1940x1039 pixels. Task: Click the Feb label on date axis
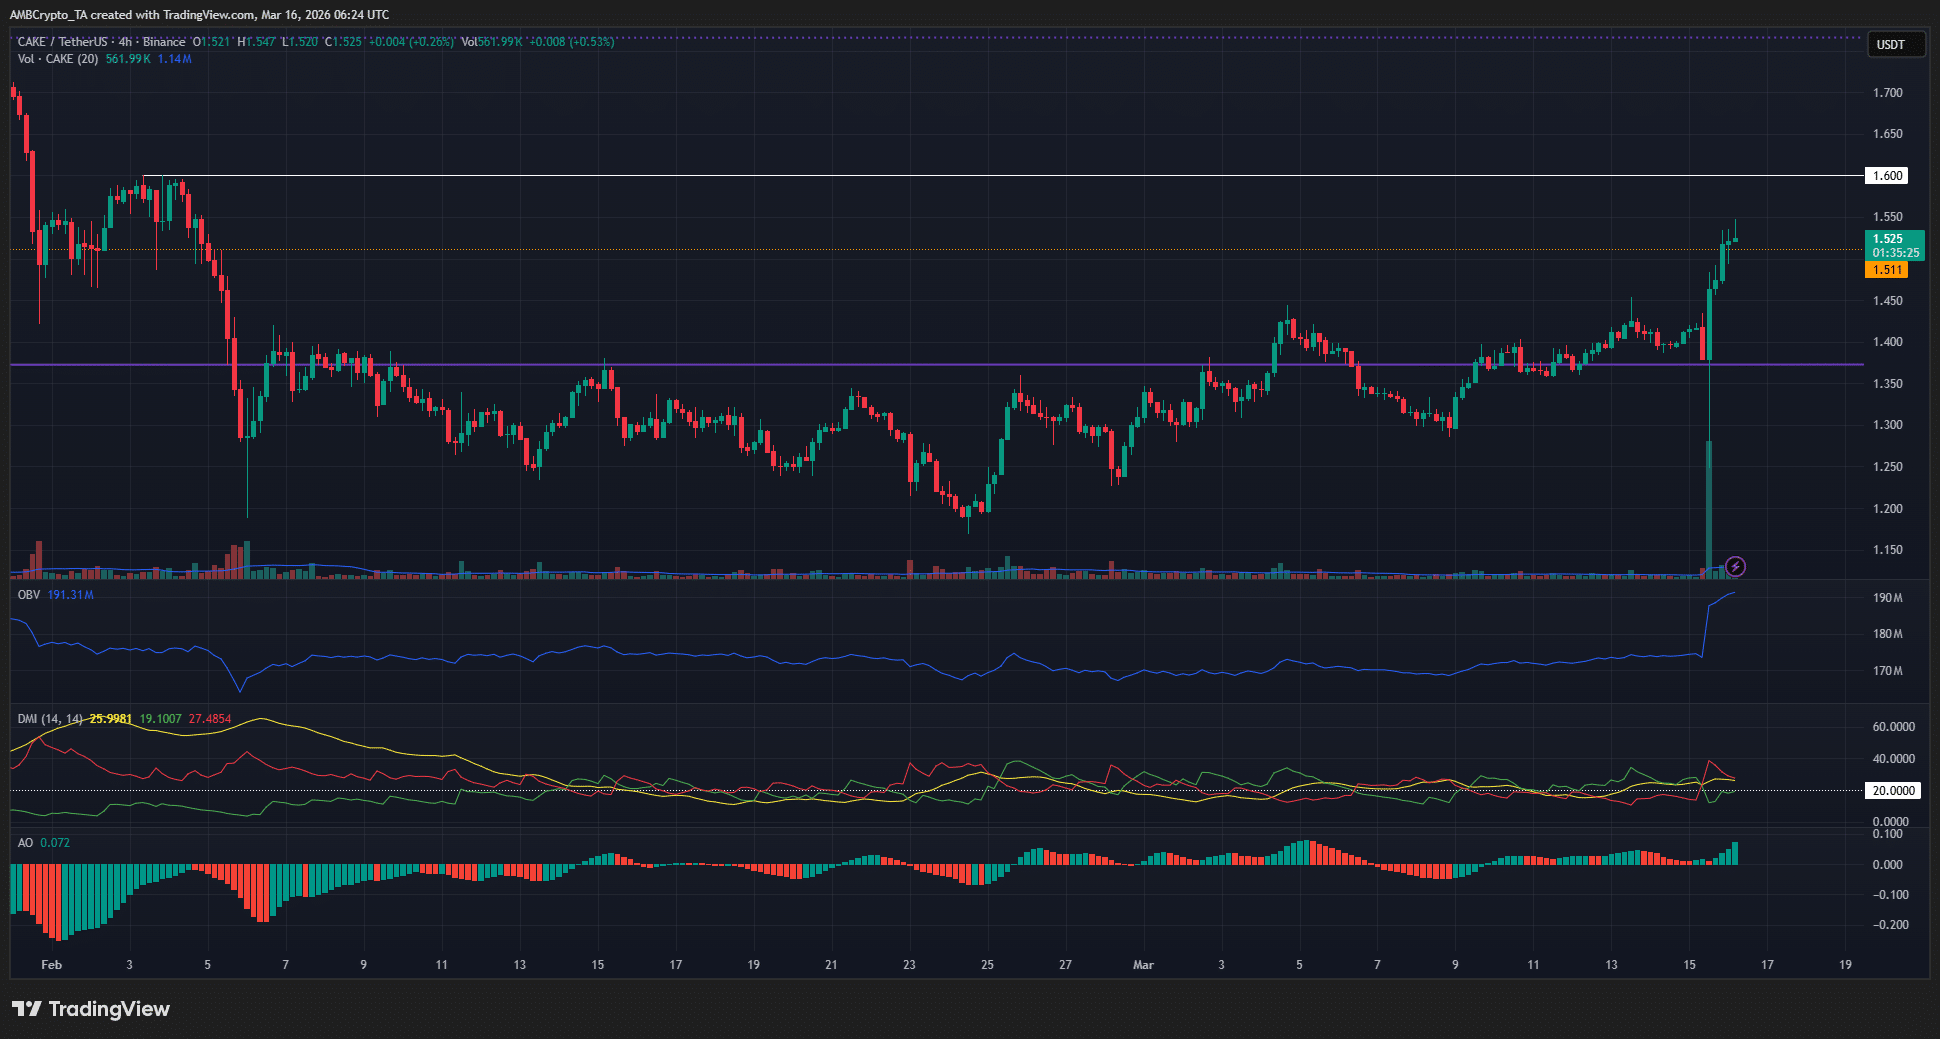pos(51,965)
